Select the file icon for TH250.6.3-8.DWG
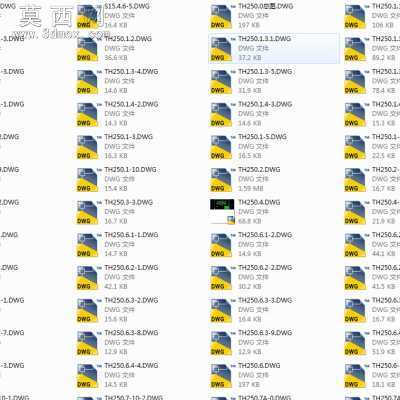Viewport: 400px width, 400px height. [x=87, y=343]
